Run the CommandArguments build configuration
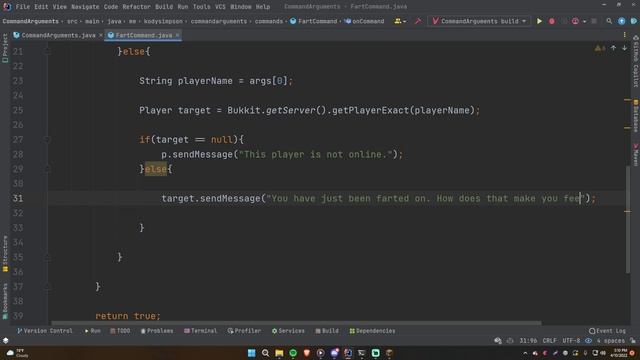 [539, 21]
